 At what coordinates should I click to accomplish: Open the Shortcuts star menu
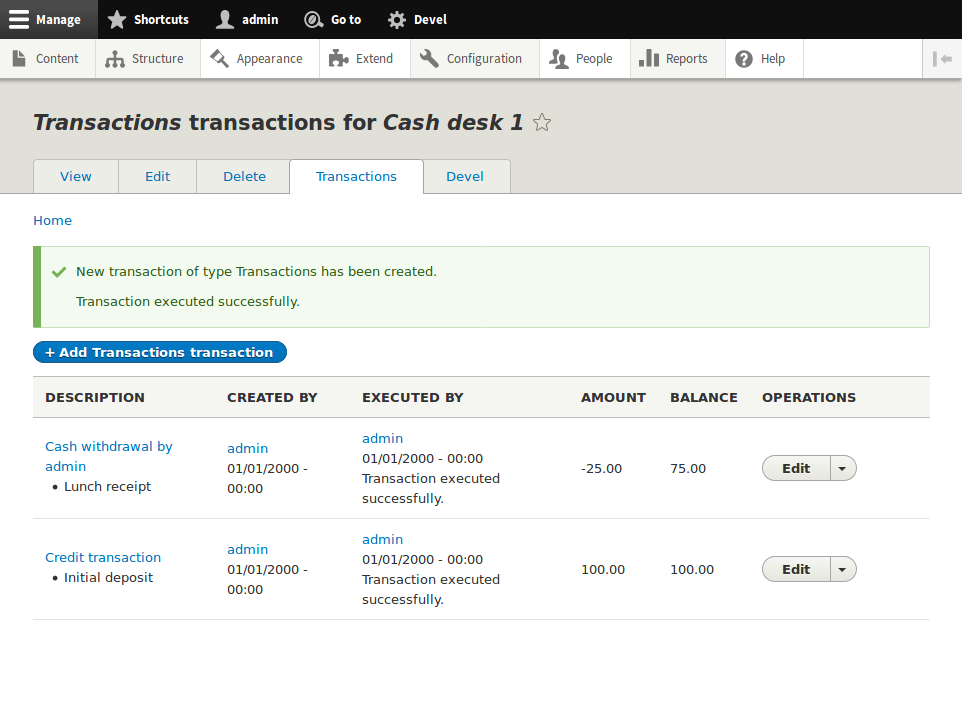[x=119, y=19]
